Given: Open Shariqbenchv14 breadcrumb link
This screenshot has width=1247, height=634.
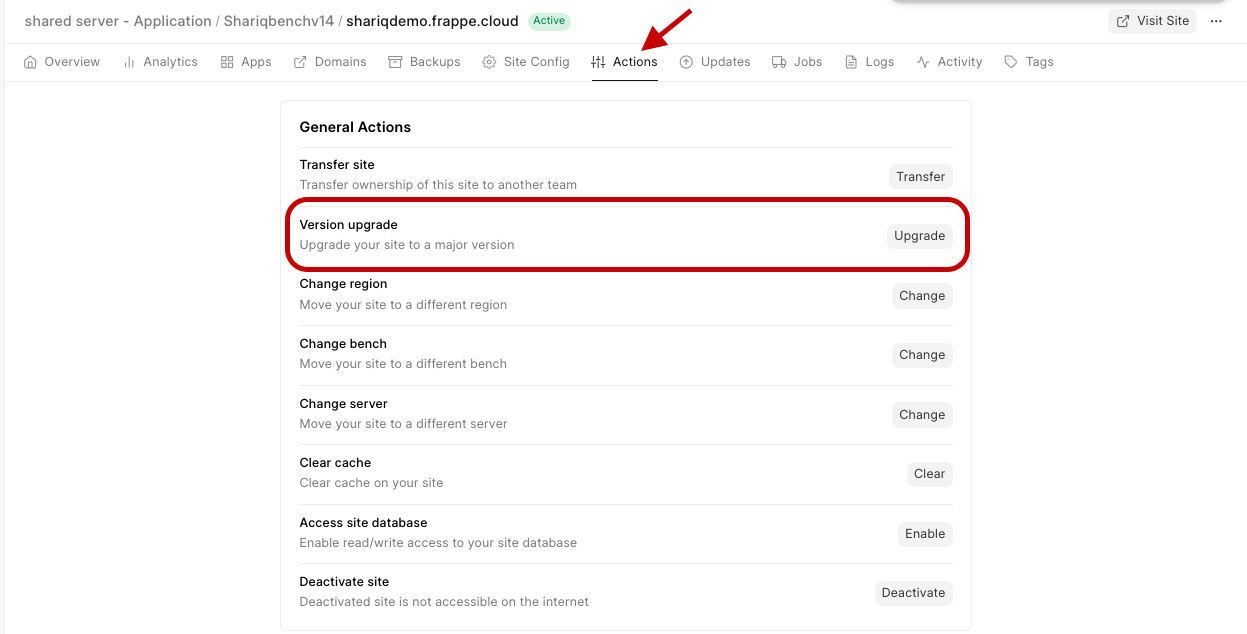Looking at the screenshot, I should [x=278, y=21].
